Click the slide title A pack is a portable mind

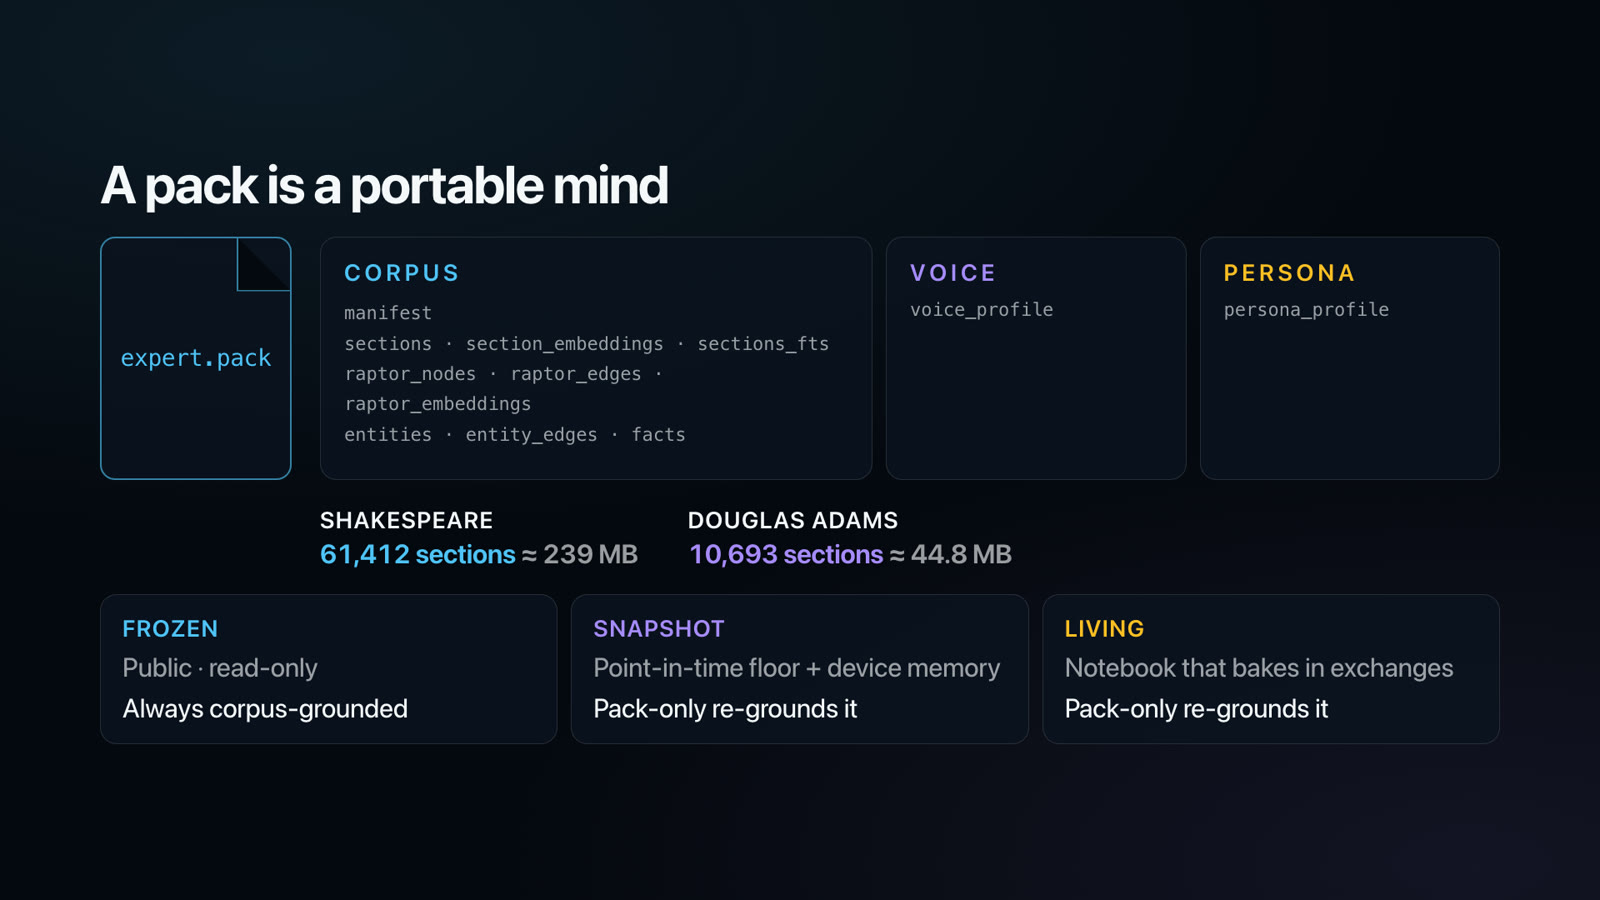pyautogui.click(x=384, y=186)
